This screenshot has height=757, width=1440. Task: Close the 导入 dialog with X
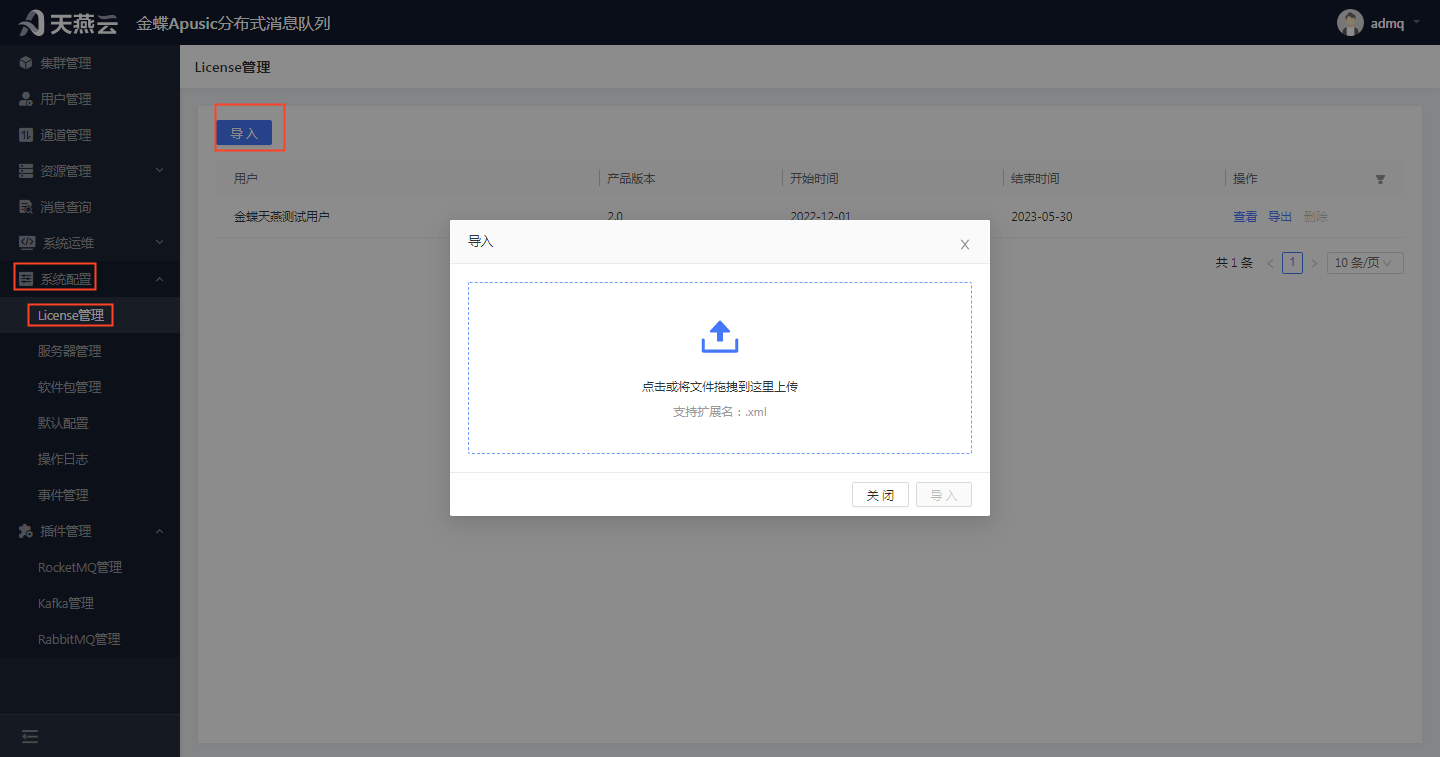tap(965, 244)
